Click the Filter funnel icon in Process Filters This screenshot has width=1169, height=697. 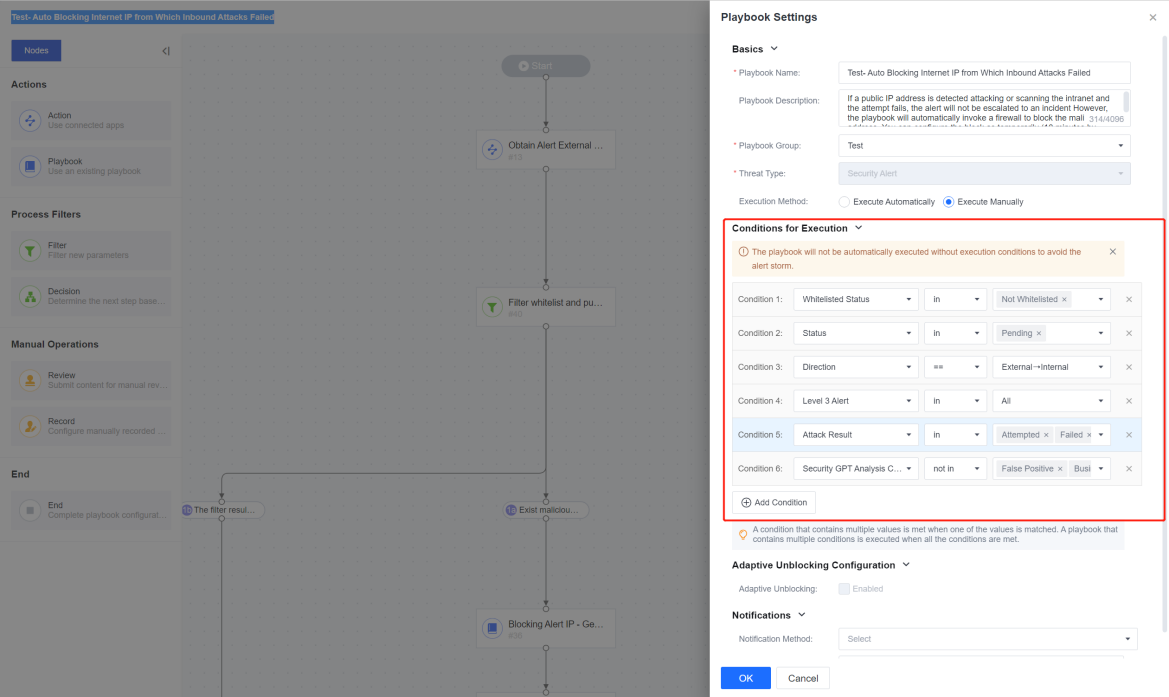click(x=30, y=250)
